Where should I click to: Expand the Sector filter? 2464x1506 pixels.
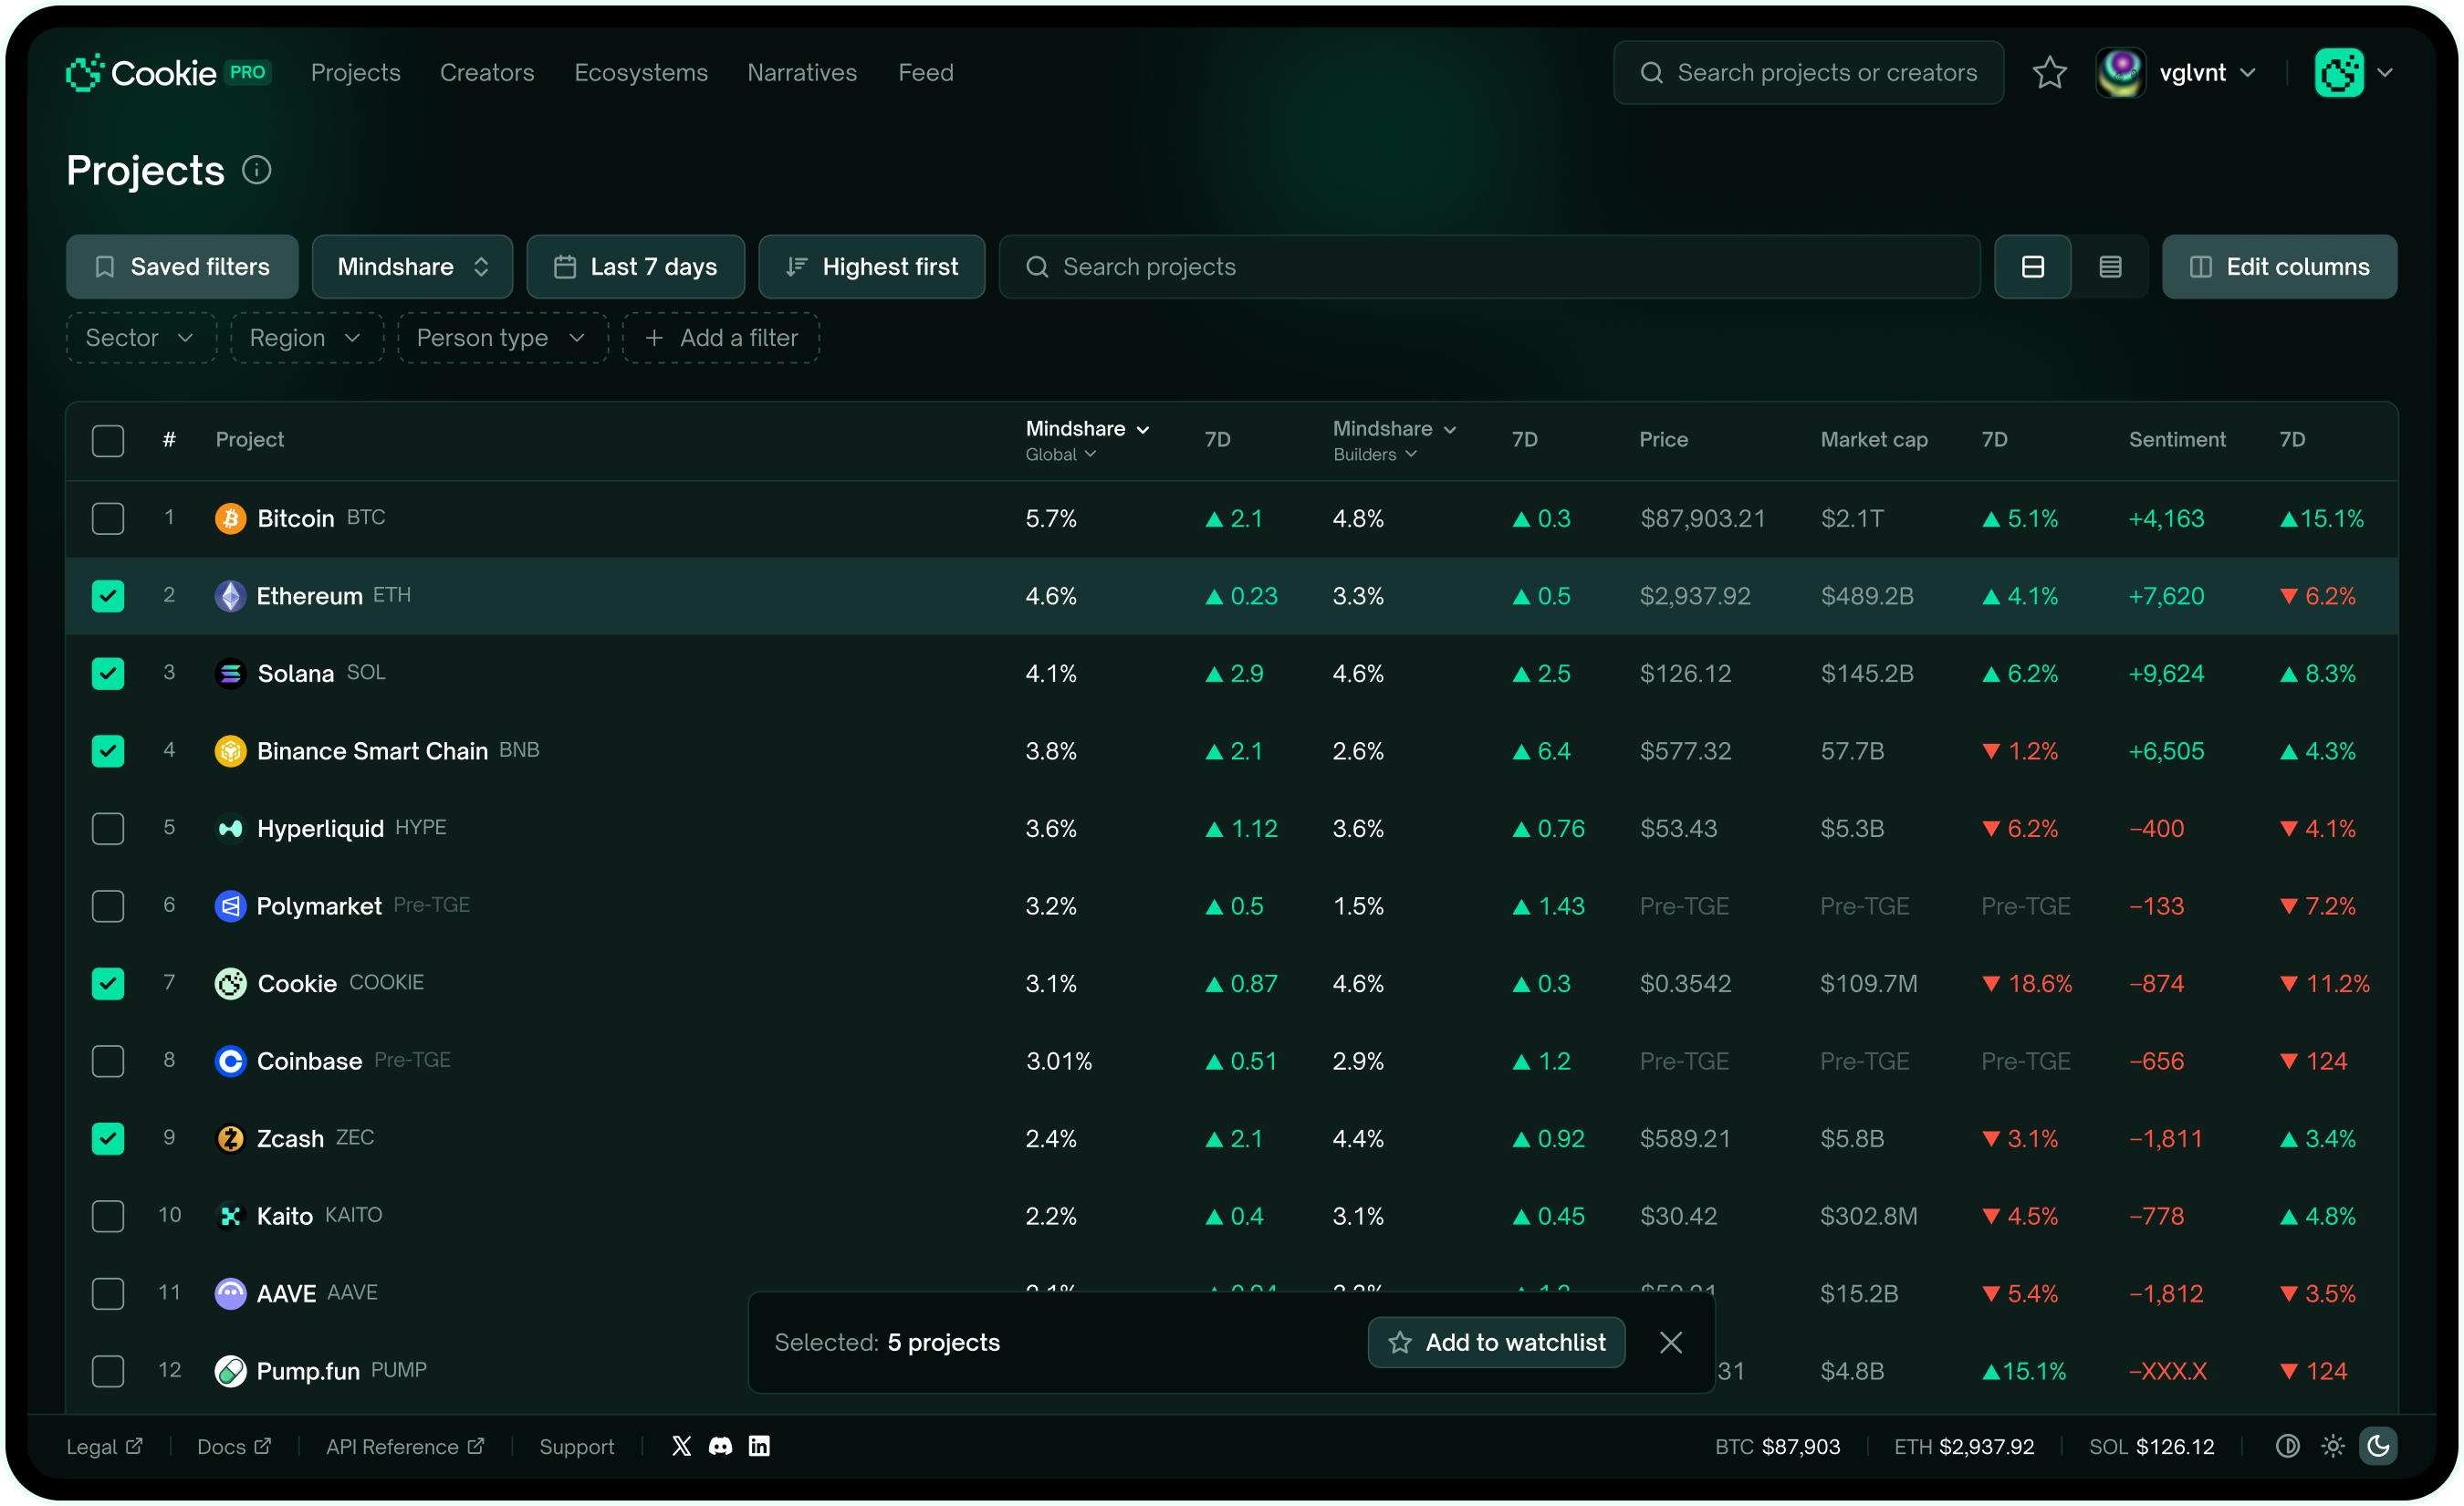[x=141, y=338]
